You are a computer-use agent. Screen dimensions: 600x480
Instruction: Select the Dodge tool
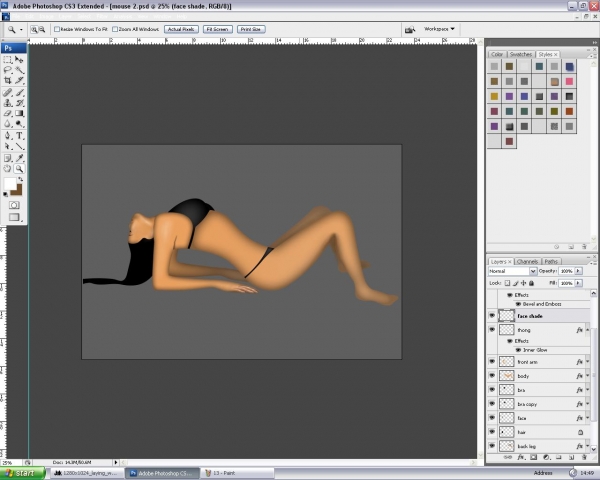(19, 124)
